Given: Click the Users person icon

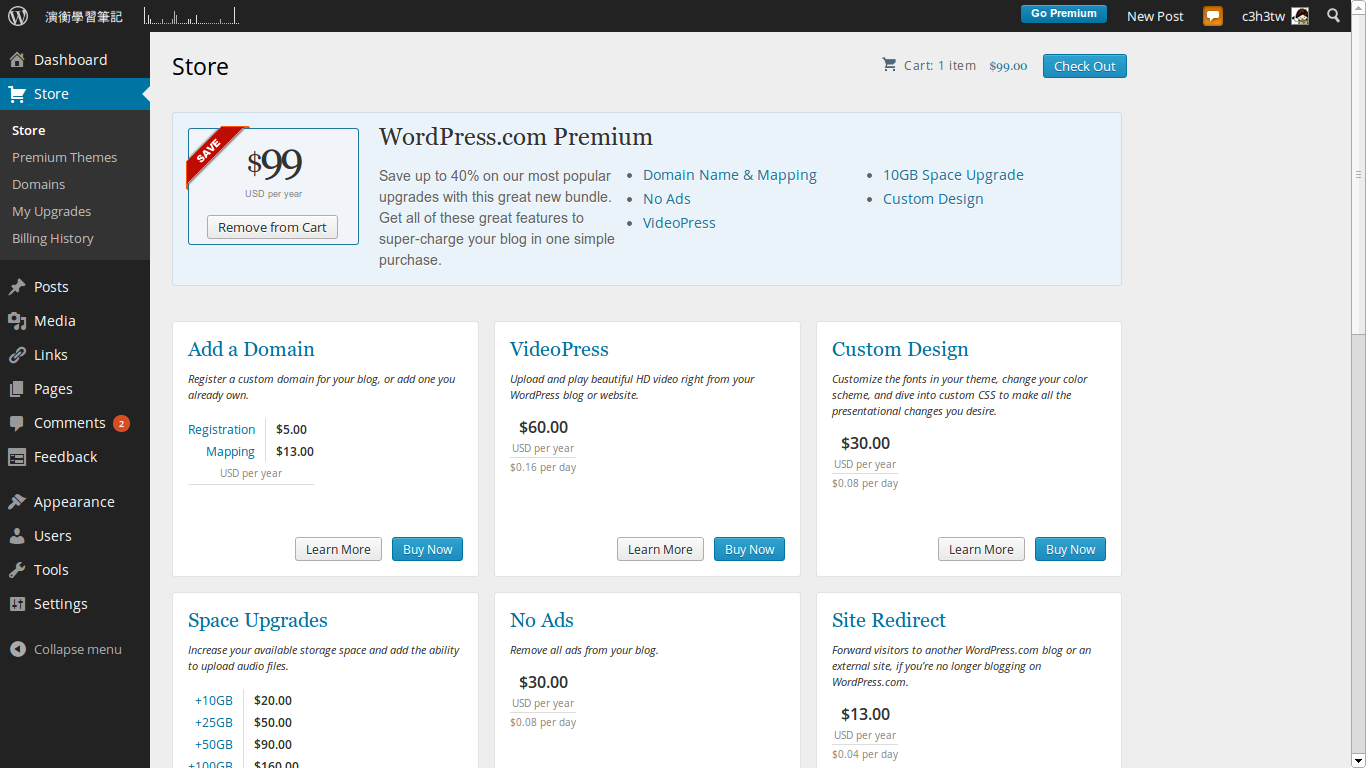Looking at the screenshot, I should click(x=17, y=536).
